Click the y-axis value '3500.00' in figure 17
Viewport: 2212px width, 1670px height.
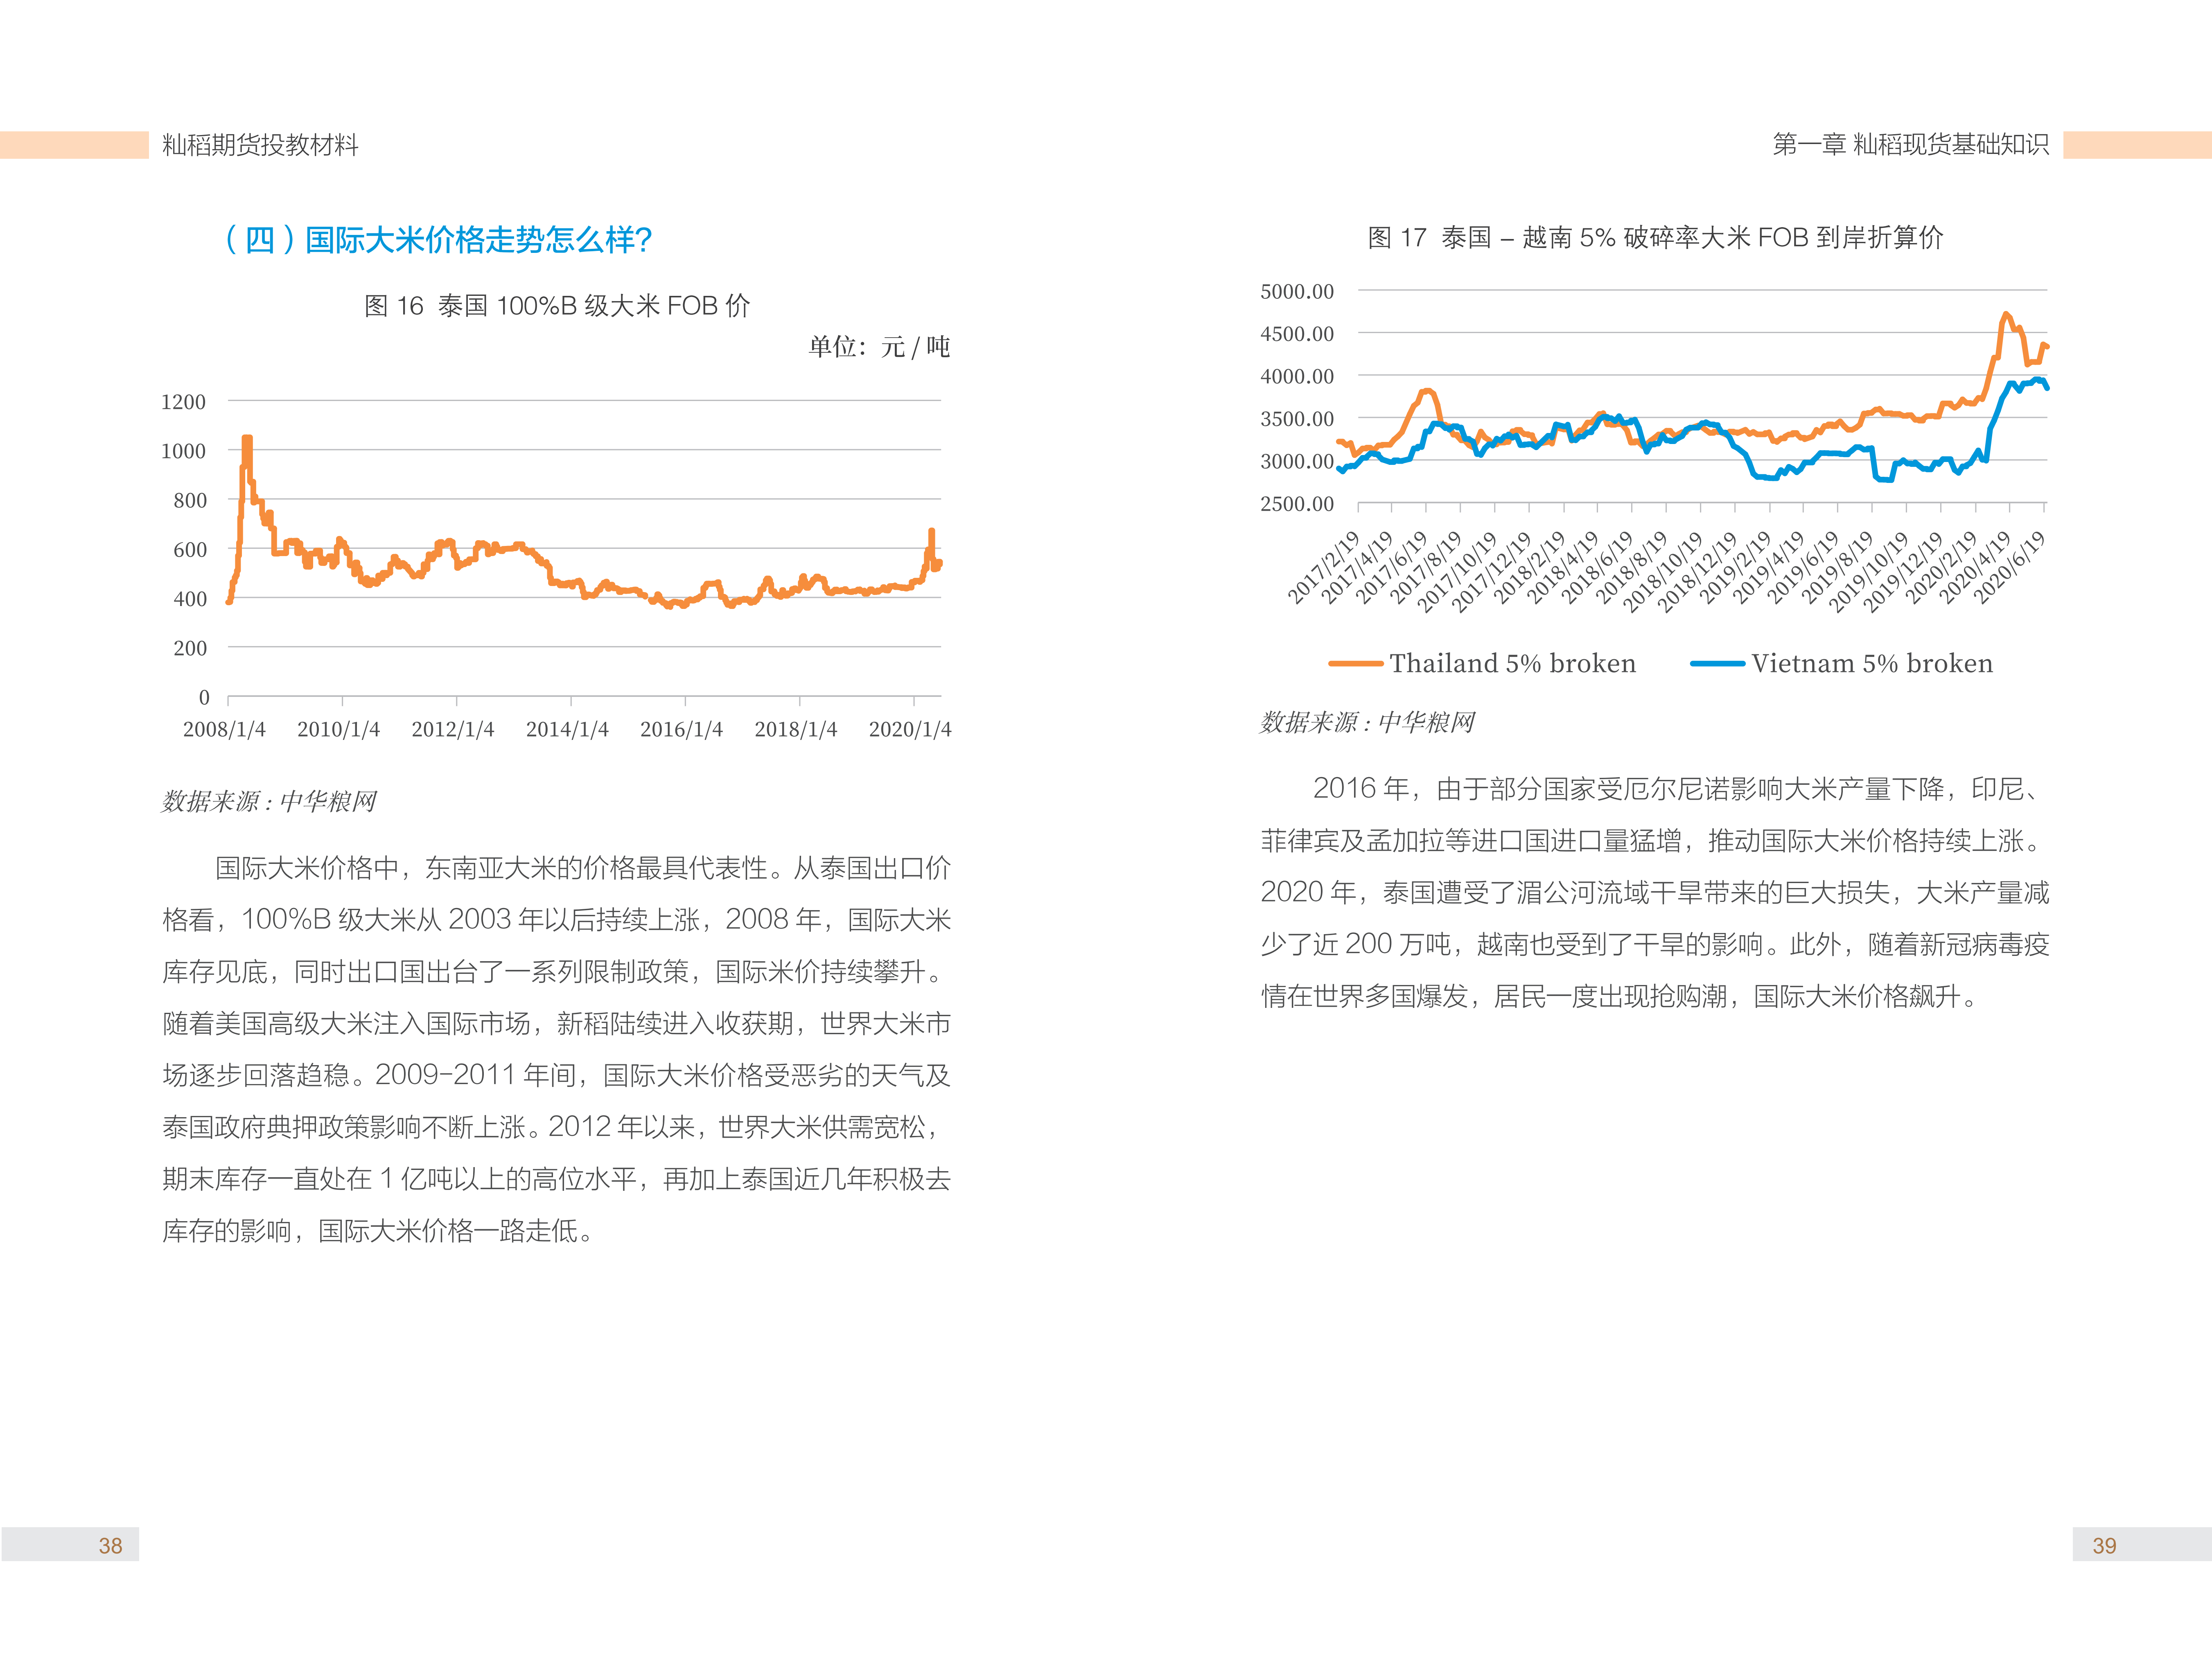[x=1297, y=419]
